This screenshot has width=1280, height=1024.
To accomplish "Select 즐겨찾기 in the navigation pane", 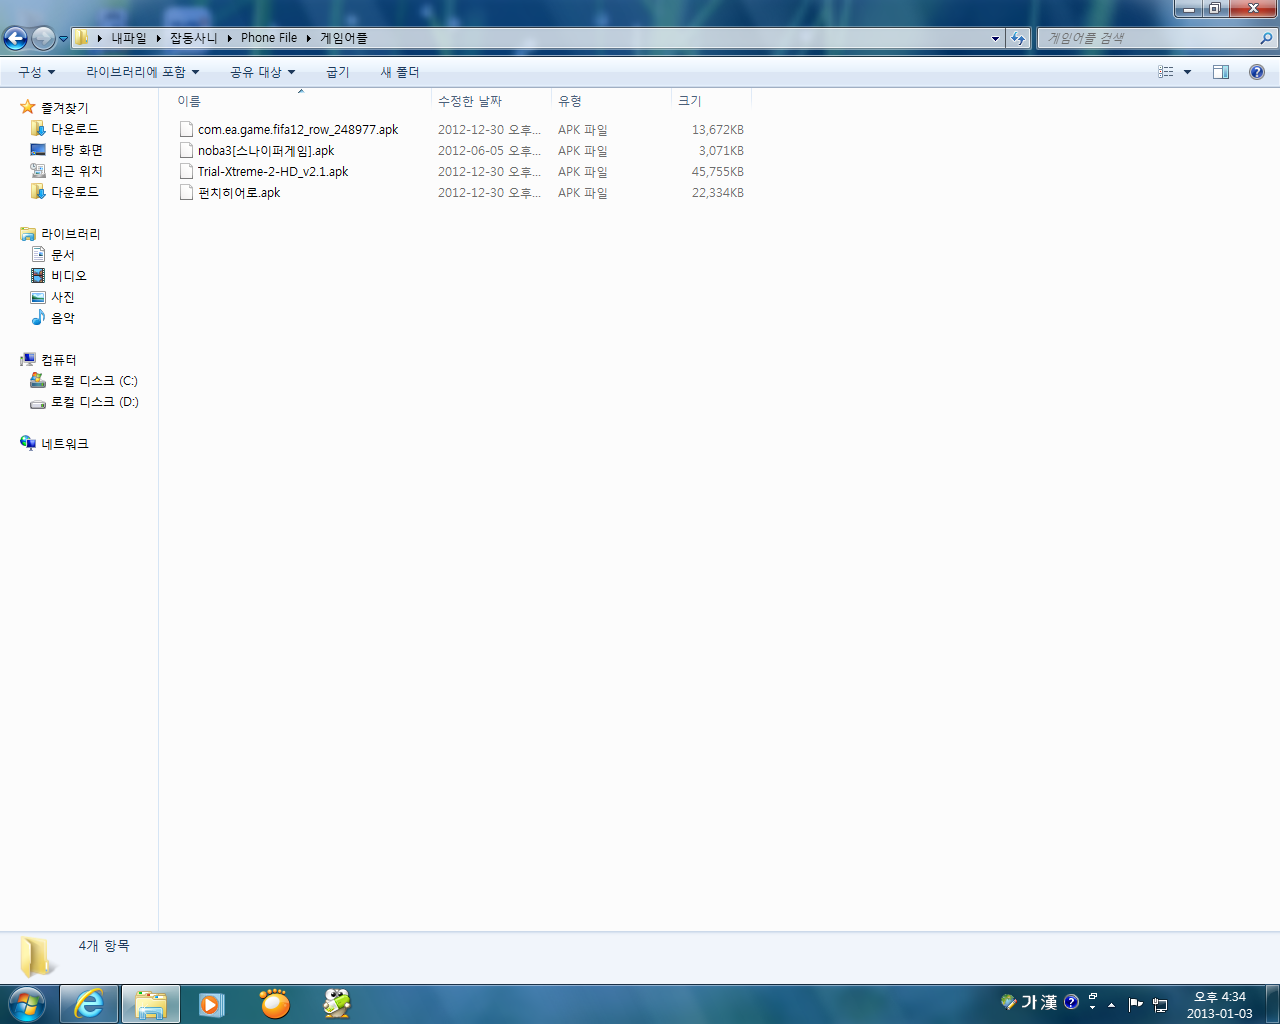I will pyautogui.click(x=64, y=107).
